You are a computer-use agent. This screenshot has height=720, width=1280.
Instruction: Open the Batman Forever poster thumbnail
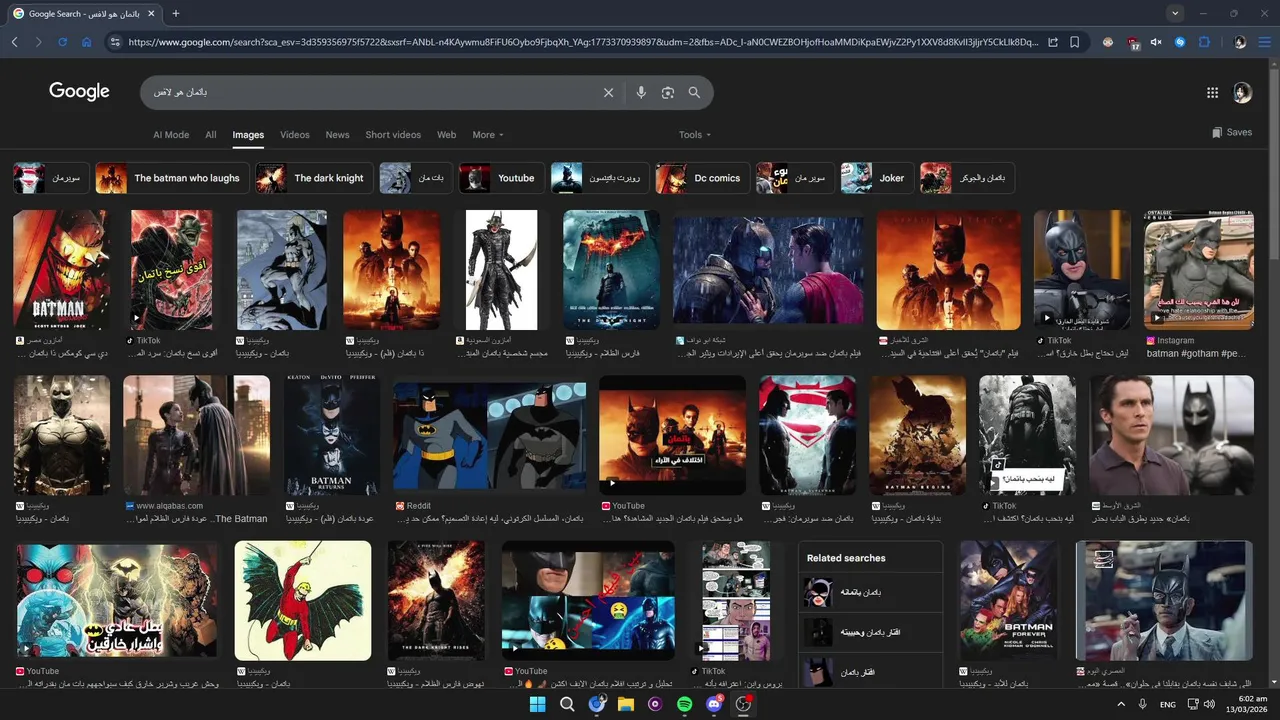(x=1008, y=600)
